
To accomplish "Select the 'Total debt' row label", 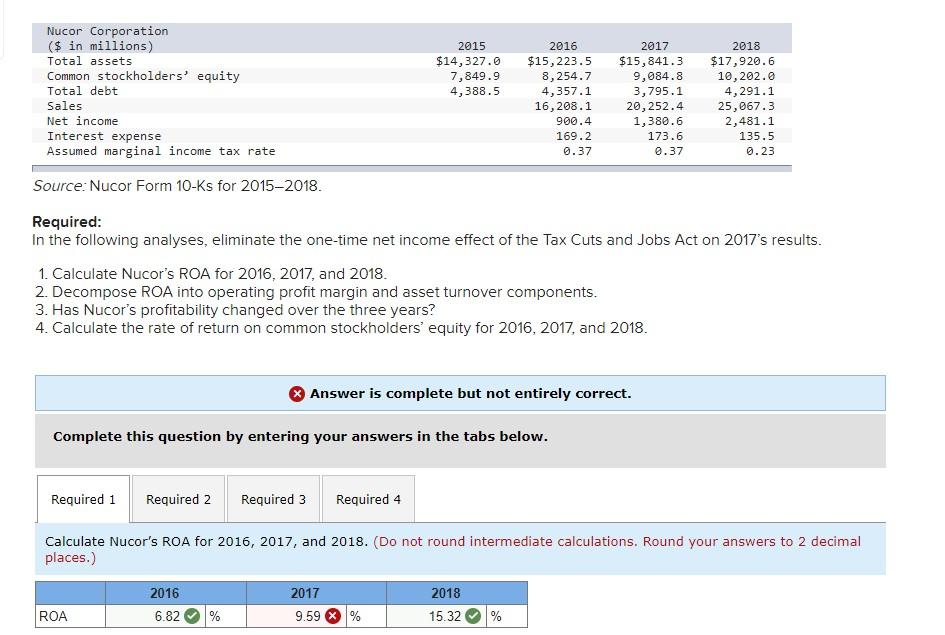I will coord(83,91).
